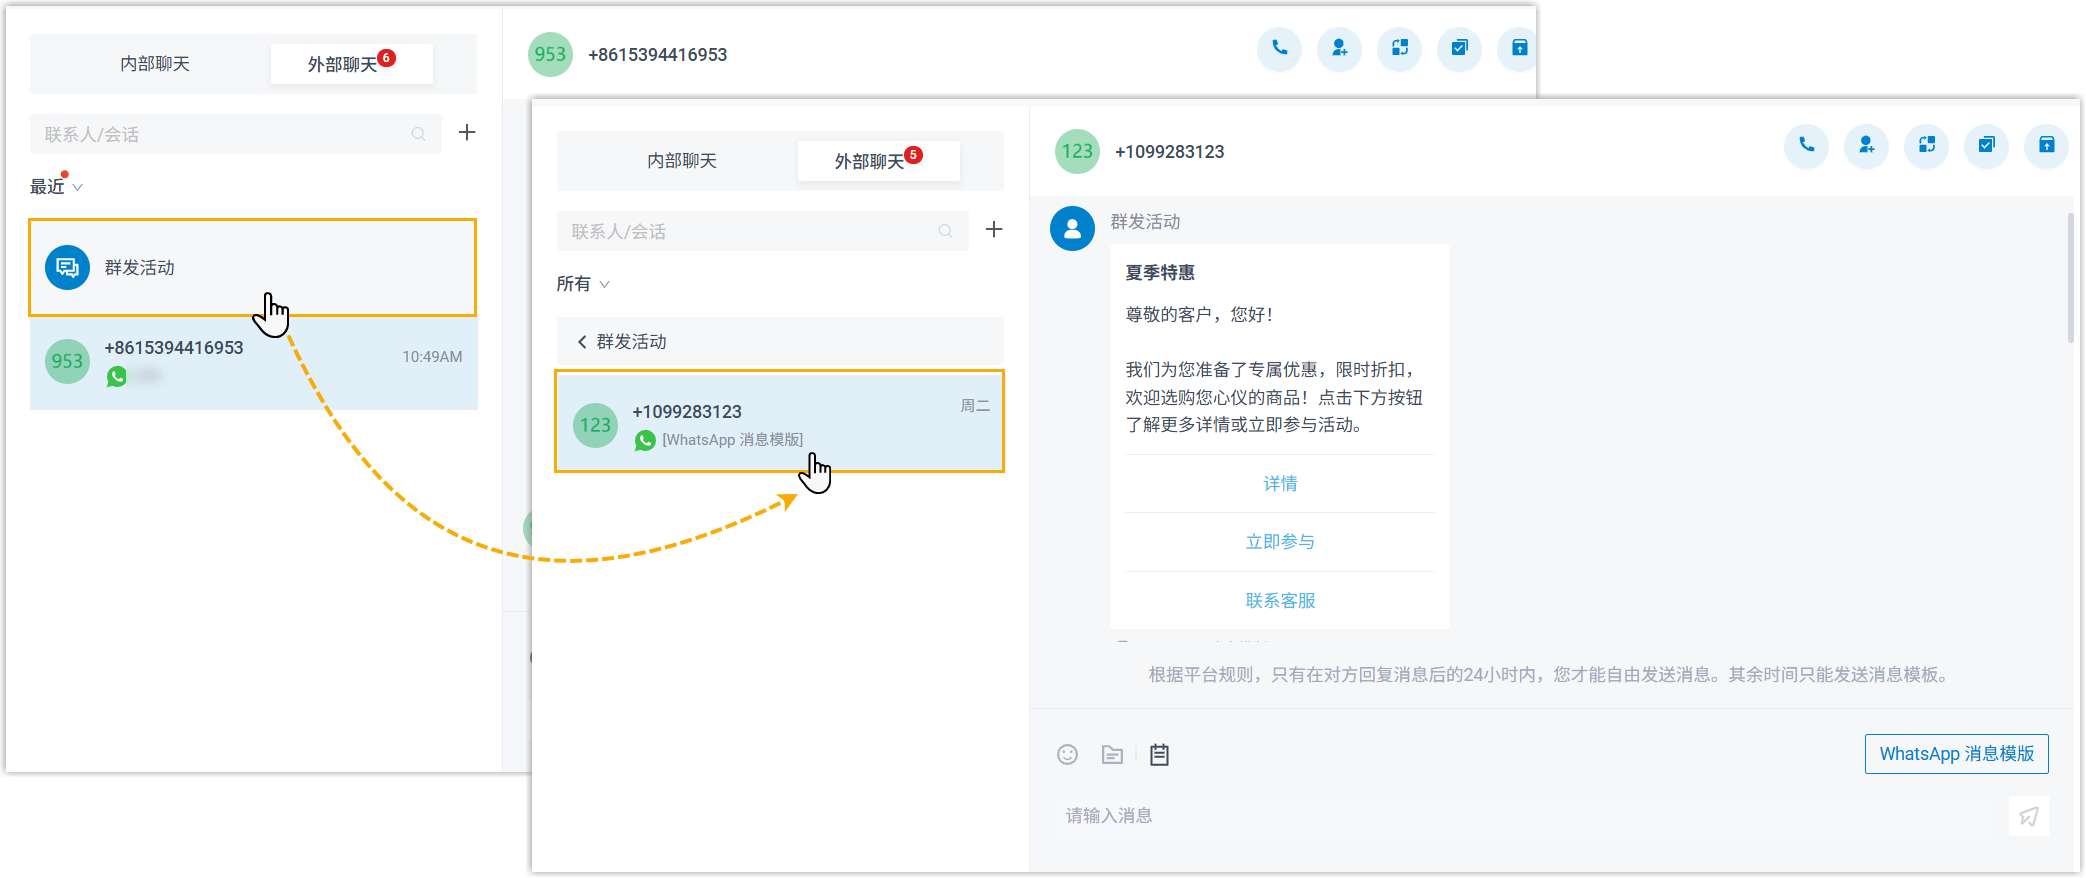This screenshot has width=2086, height=878.
Task: Open the emoji picker icon
Action: click(x=1067, y=755)
